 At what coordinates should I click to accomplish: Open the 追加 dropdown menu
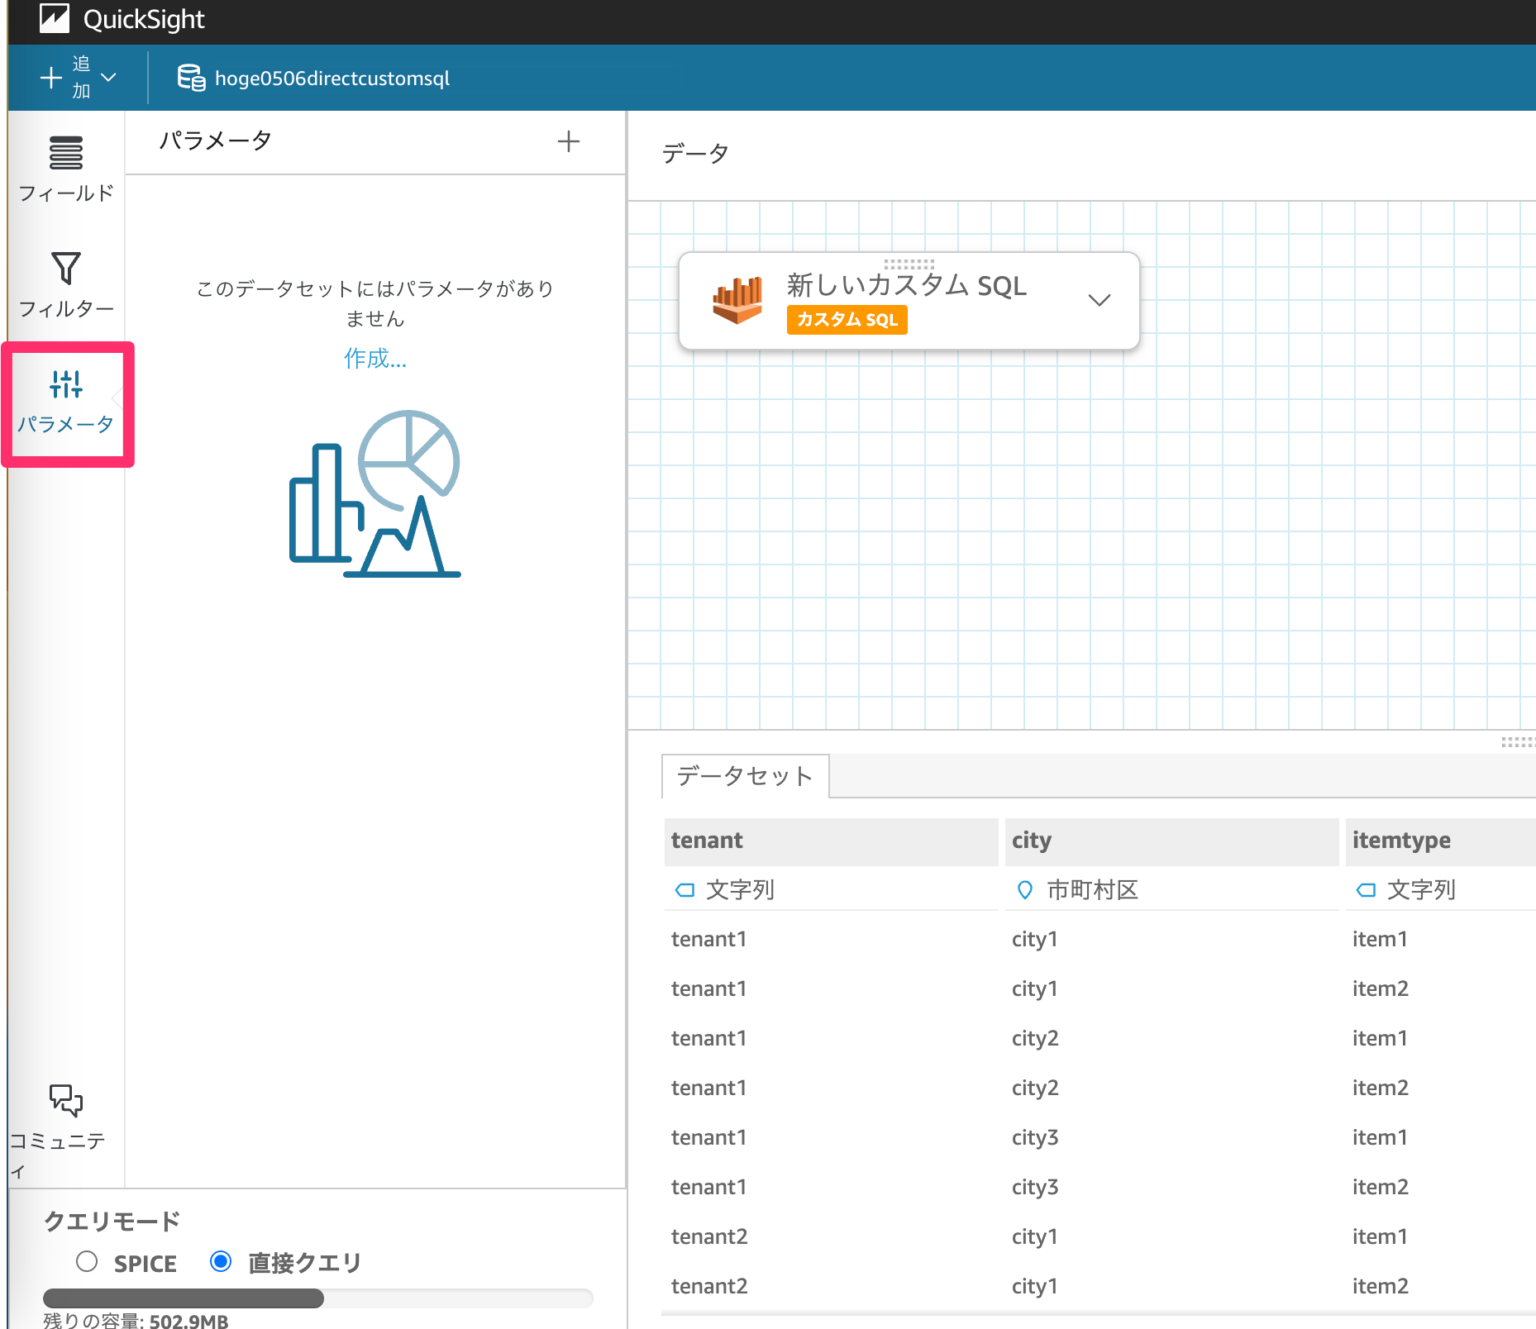[x=77, y=77]
